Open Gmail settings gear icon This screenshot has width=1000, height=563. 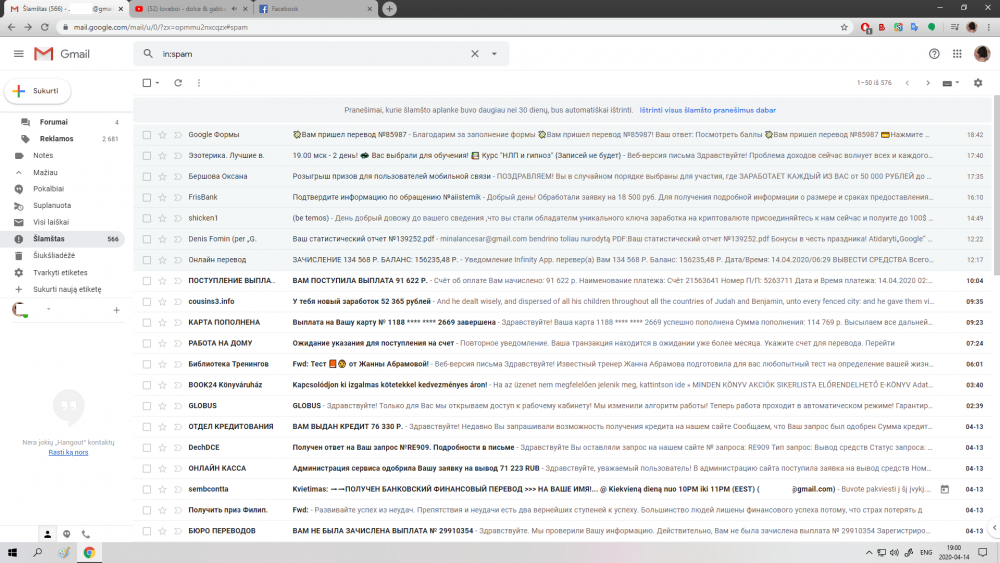978,83
